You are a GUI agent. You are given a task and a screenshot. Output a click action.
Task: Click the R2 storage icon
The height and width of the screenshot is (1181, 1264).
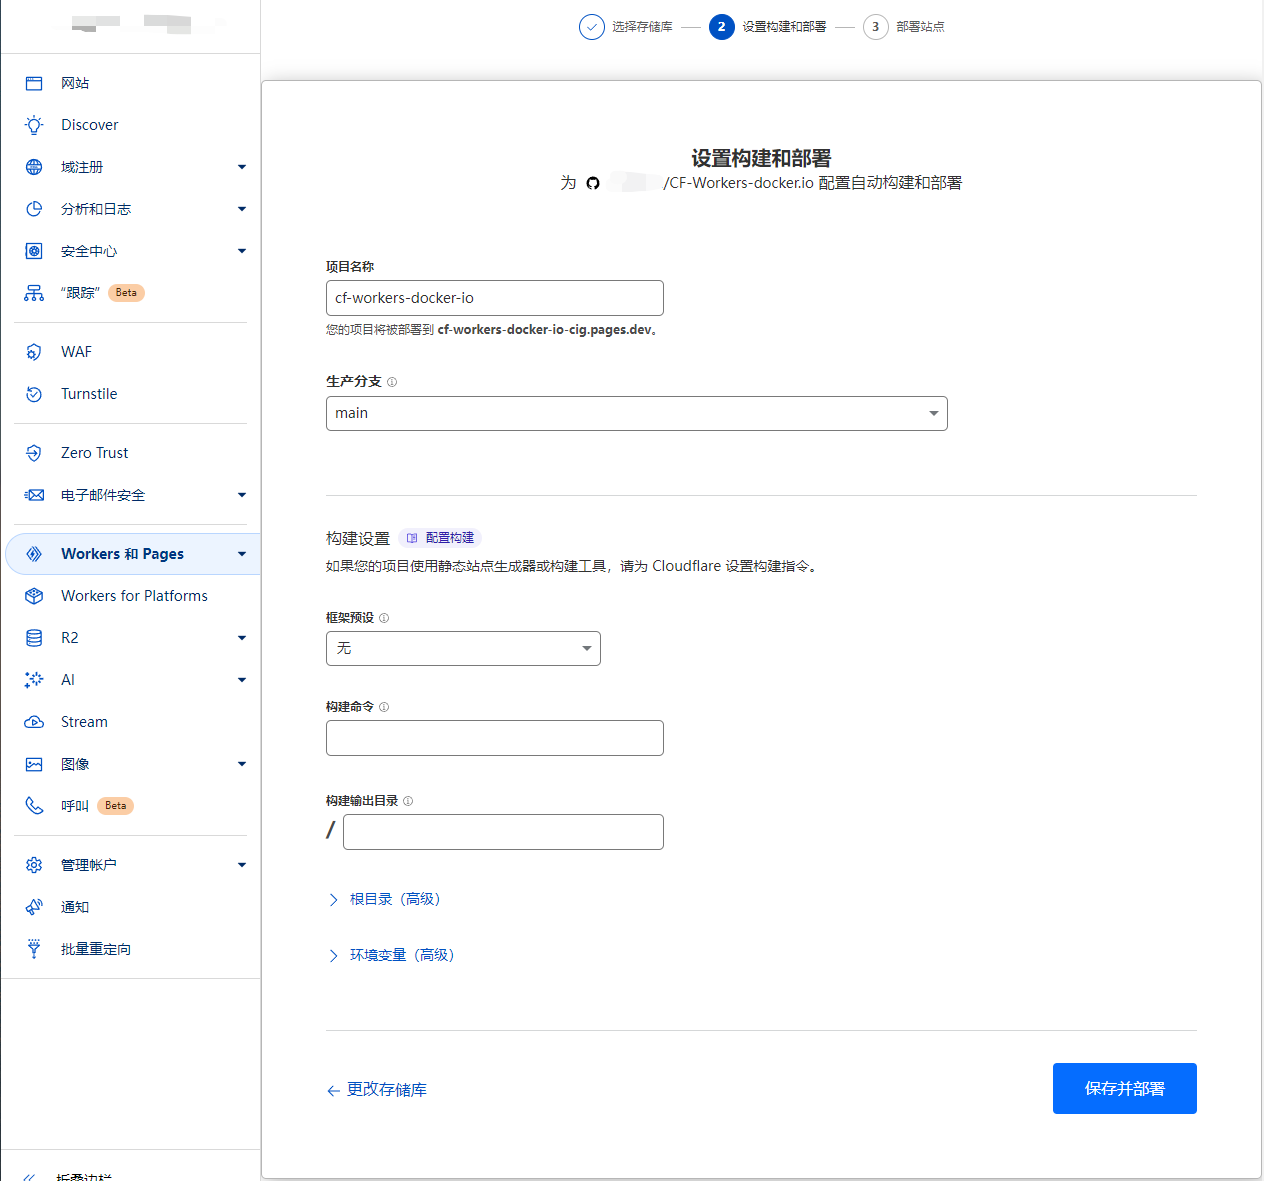[x=34, y=638]
